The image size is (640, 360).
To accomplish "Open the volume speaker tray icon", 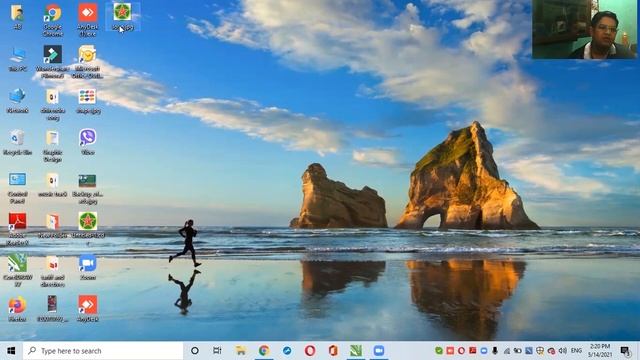I will tap(563, 351).
